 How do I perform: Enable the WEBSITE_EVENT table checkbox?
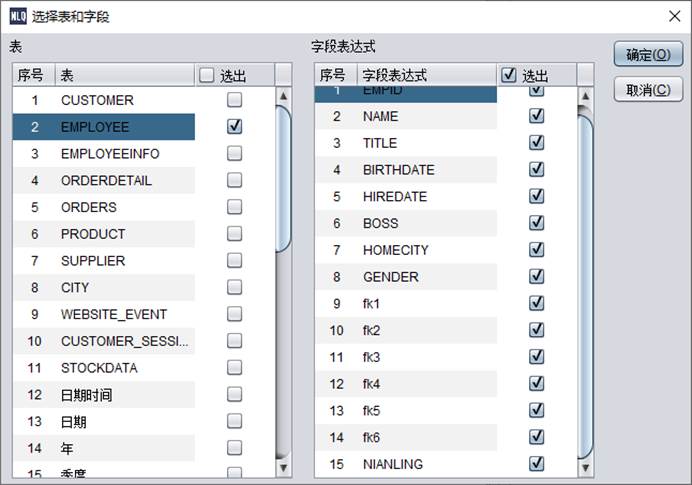234,314
